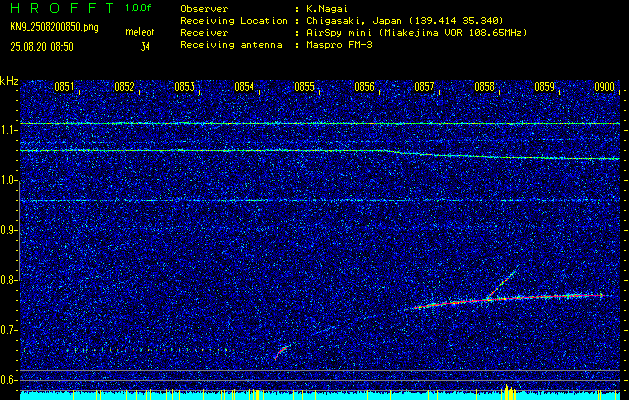The width and height of the screenshot is (629, 400).
Task: Click the 0851 time marker
Action: pos(64,87)
